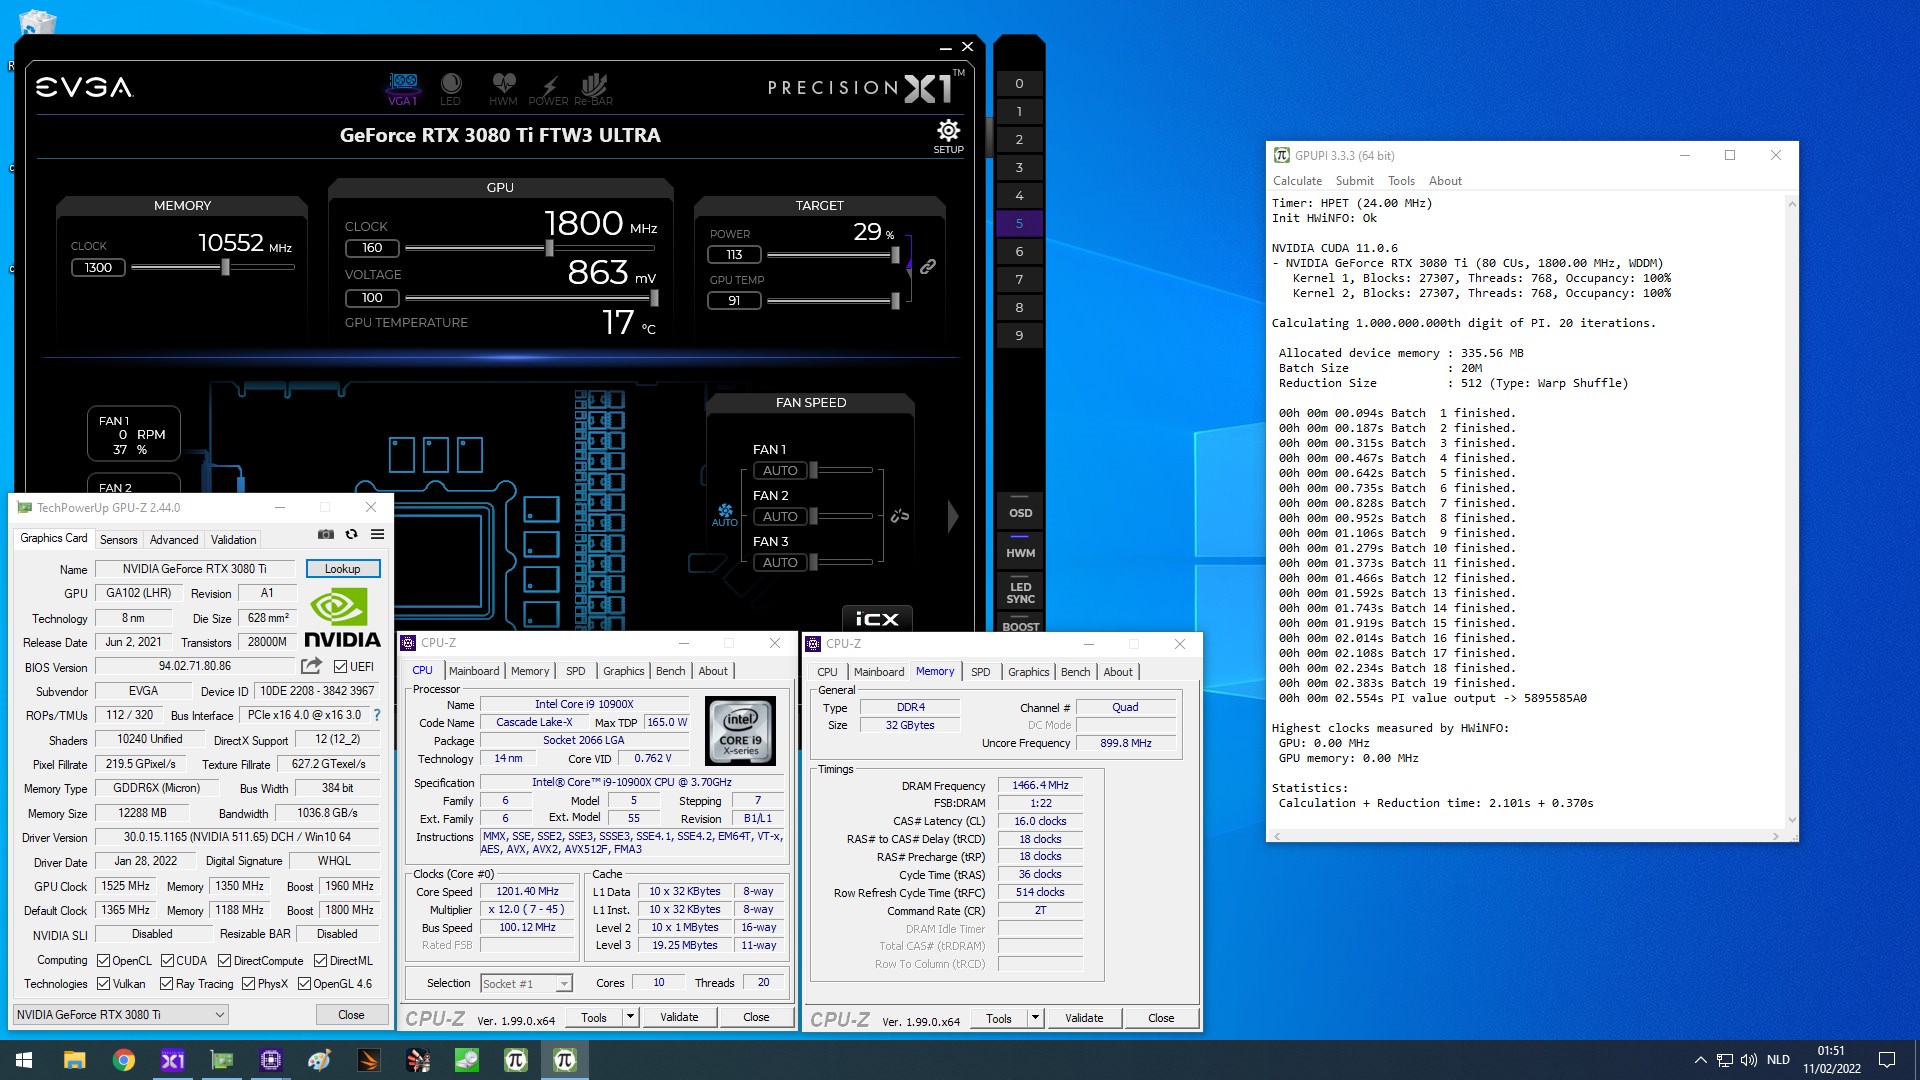This screenshot has width=1920, height=1080.
Task: Open the HWM hardware monitor icon
Action: coord(503,88)
